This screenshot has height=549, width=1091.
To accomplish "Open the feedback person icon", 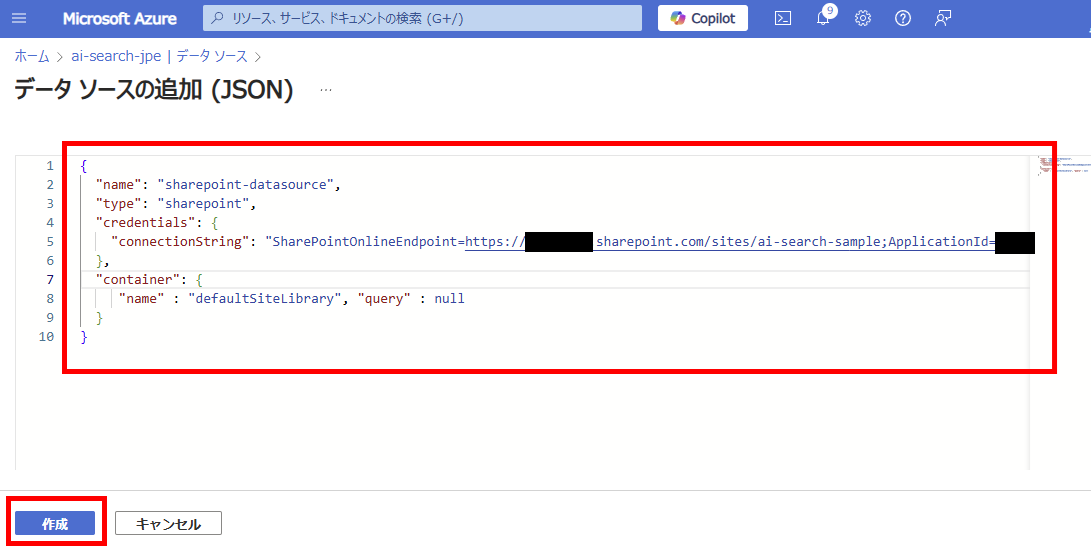I will tap(942, 18).
